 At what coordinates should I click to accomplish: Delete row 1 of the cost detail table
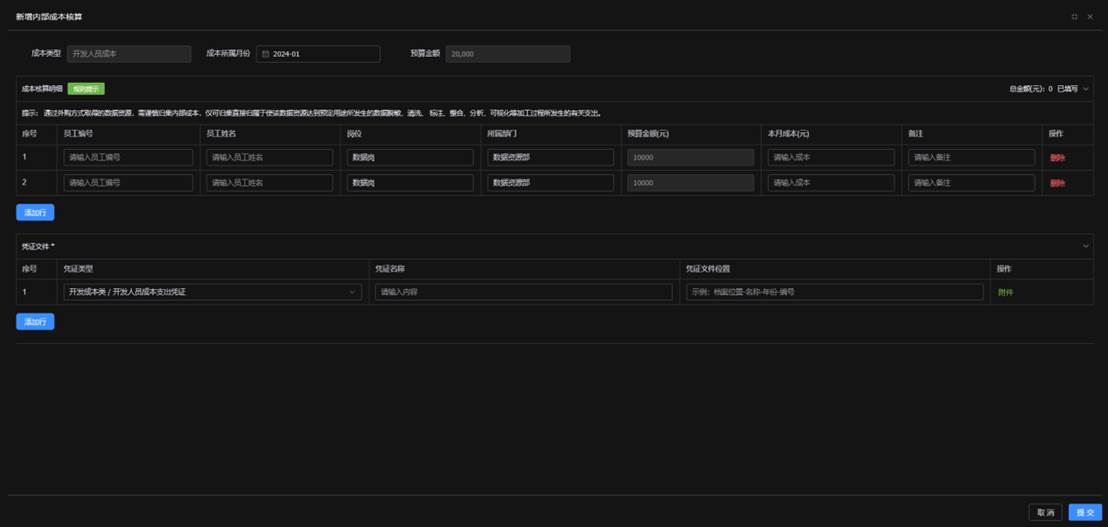1057,158
